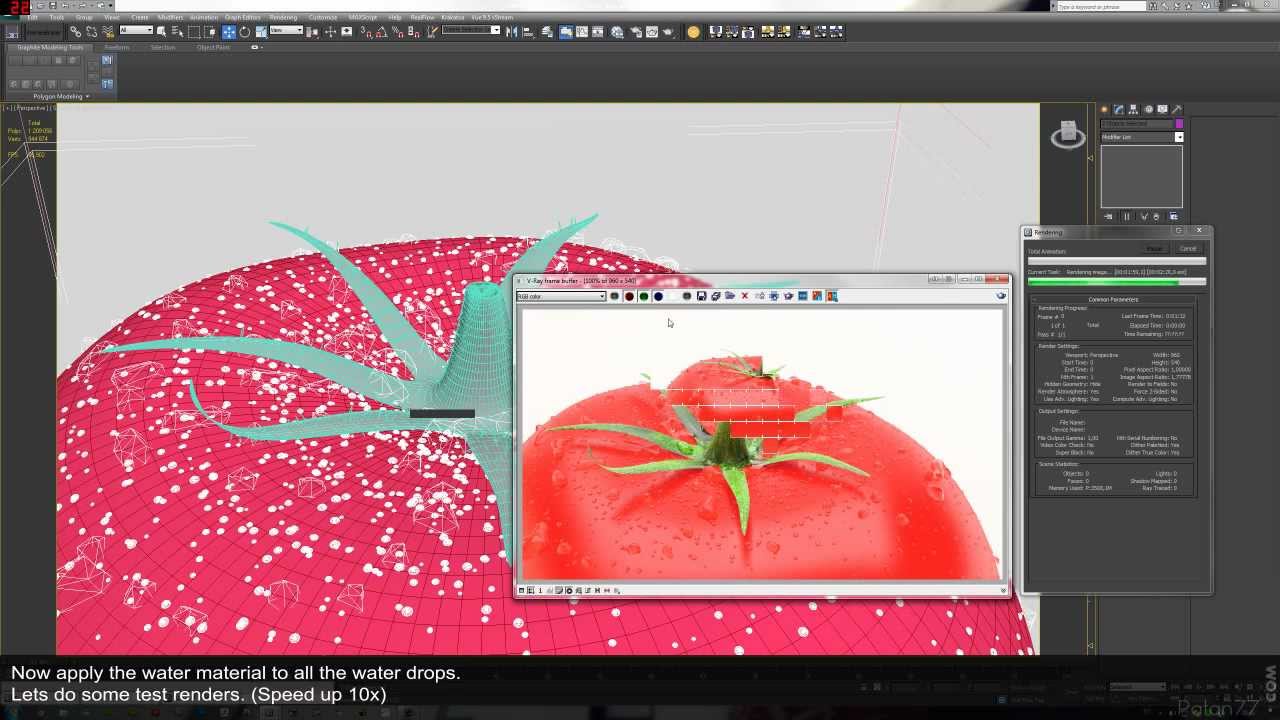Open the Rendering menu
Screen dimensions: 1280x720
(283, 17)
